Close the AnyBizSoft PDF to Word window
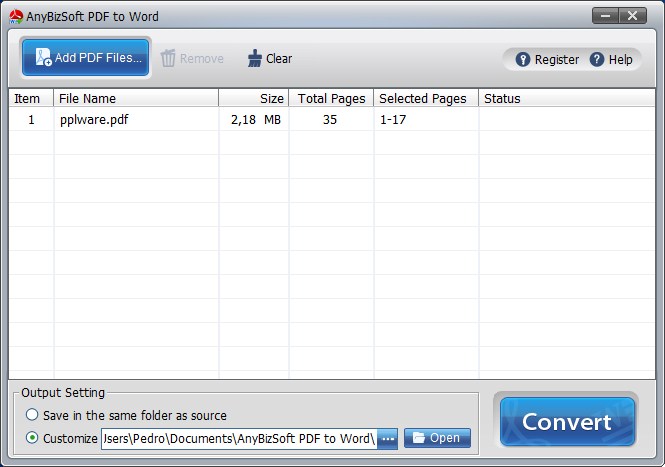 pos(633,16)
